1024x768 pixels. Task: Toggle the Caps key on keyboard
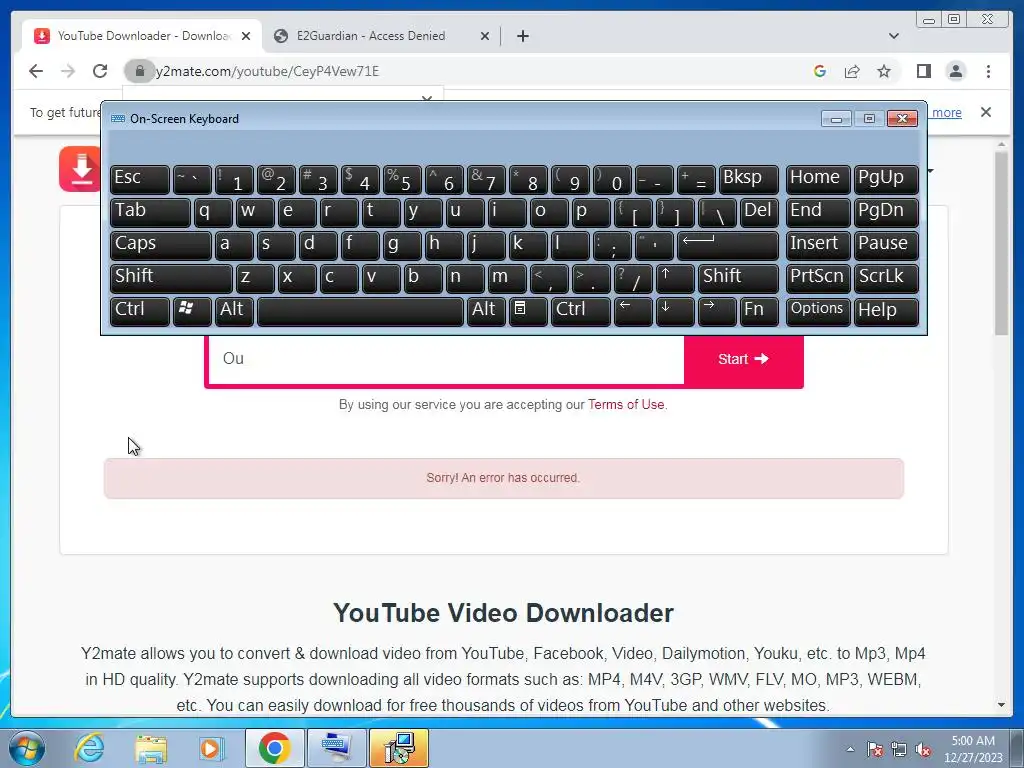click(x=161, y=245)
